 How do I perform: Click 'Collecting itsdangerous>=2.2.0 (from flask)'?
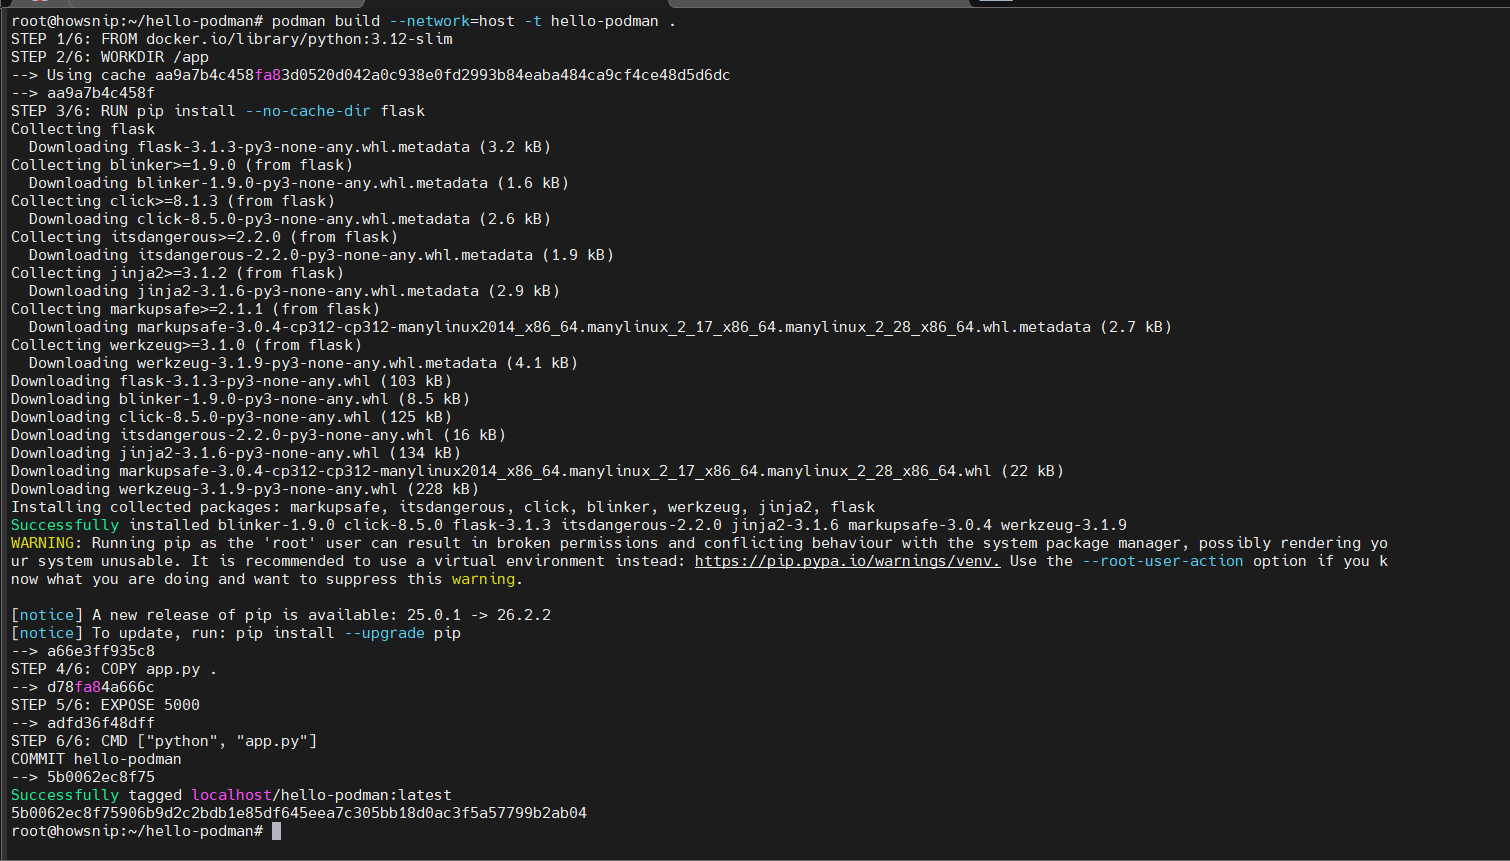[x=205, y=237]
